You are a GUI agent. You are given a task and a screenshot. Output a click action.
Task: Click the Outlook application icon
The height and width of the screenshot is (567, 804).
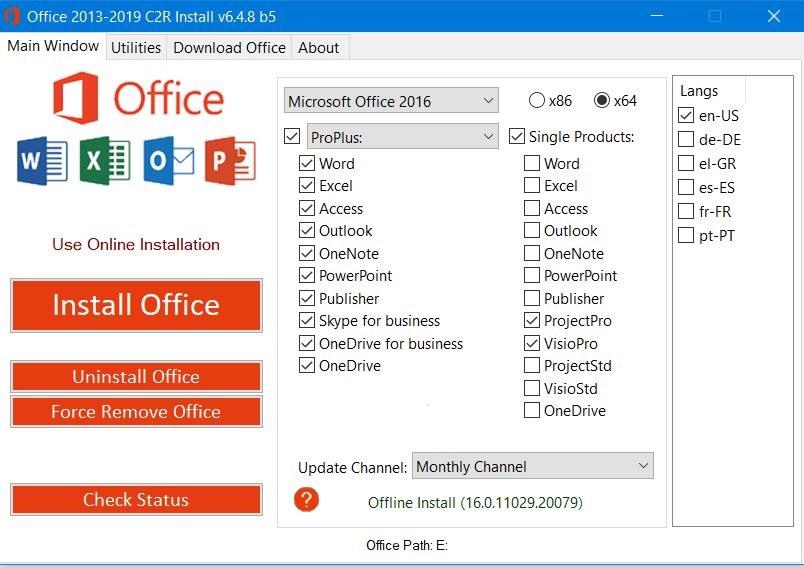pos(169,161)
